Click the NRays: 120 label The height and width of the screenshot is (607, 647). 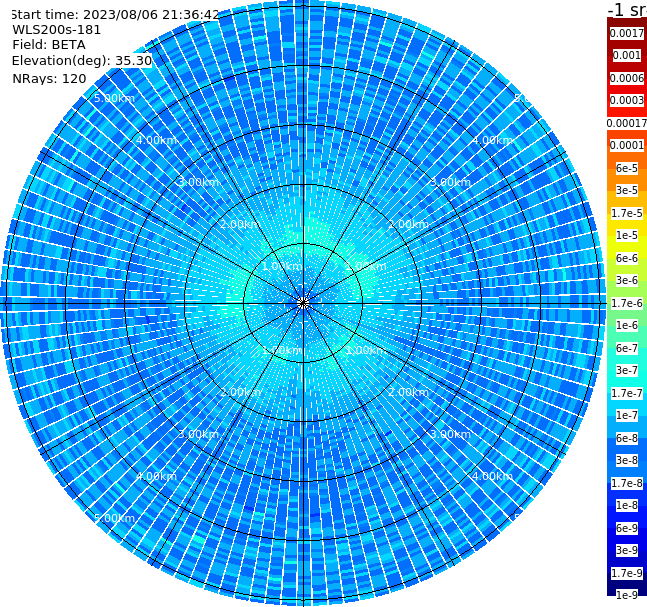(50, 78)
